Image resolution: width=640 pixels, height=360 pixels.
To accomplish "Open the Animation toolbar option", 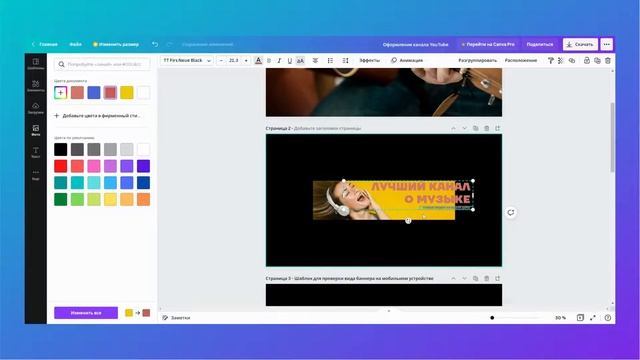I will coord(407,60).
